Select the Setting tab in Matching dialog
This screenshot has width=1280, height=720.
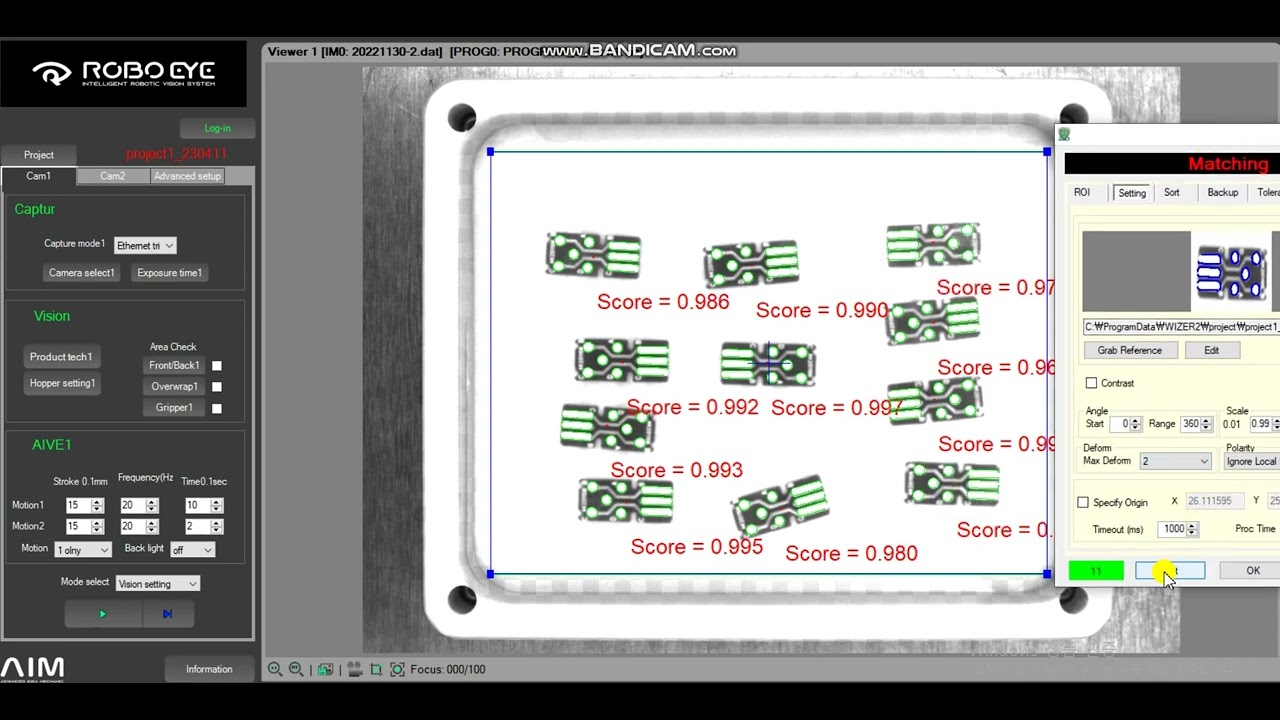coord(1132,193)
